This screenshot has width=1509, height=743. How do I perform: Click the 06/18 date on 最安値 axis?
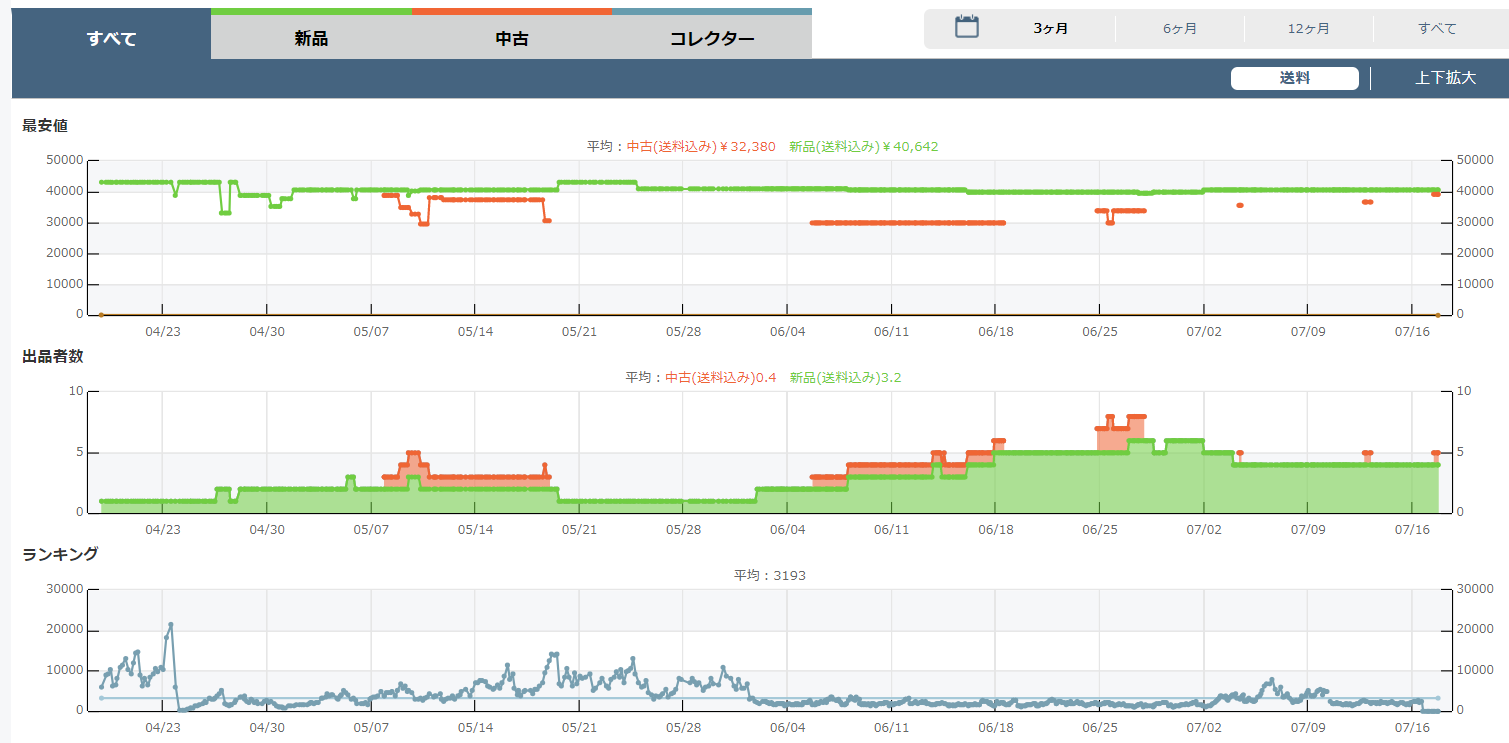(x=995, y=331)
